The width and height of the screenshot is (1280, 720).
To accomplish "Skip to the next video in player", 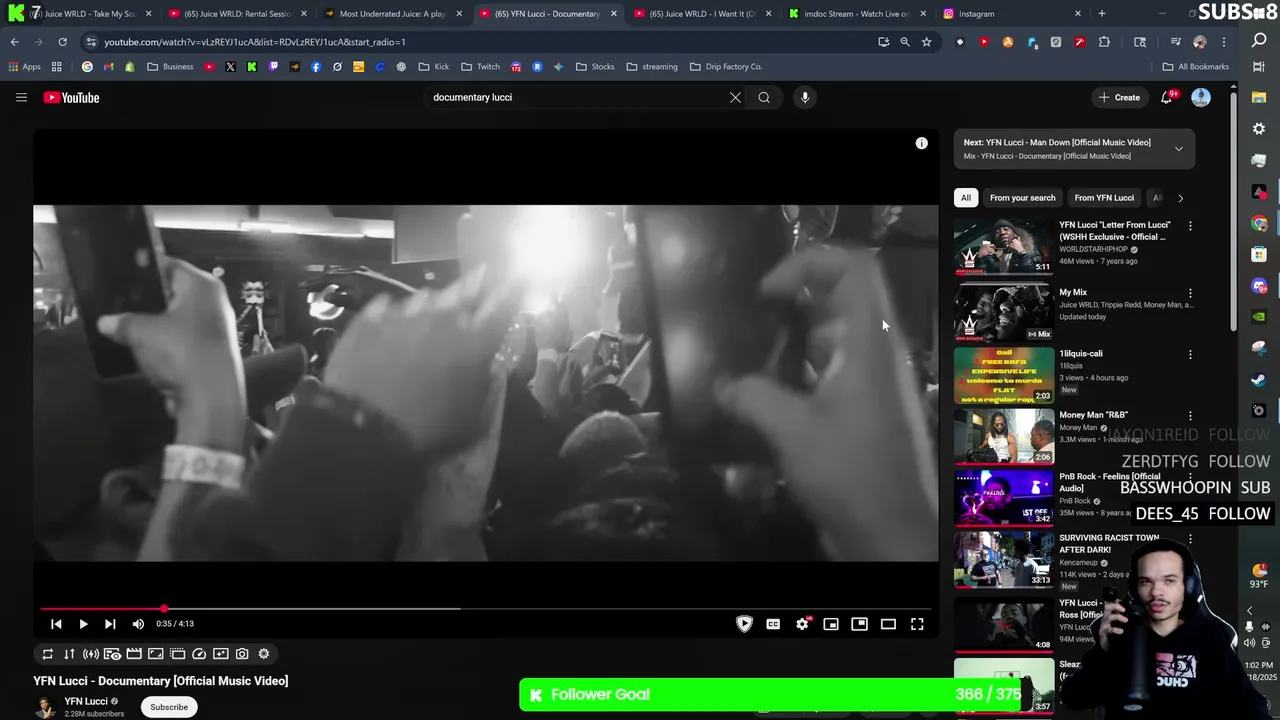I will [110, 624].
